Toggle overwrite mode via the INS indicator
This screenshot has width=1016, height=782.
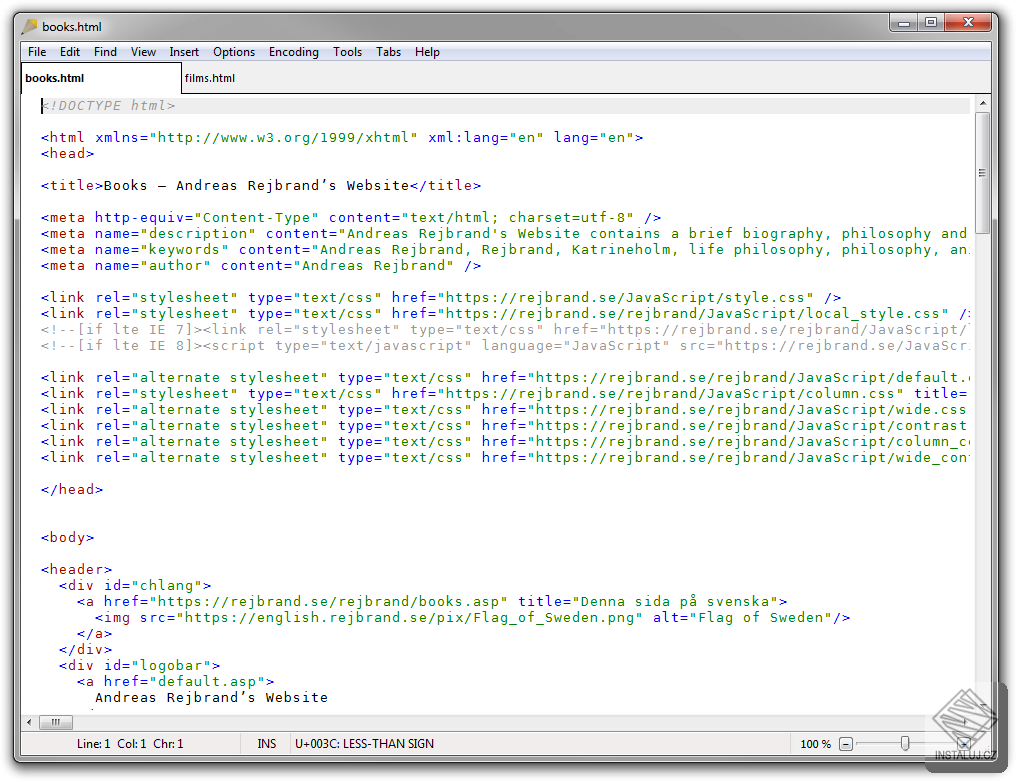(x=266, y=743)
